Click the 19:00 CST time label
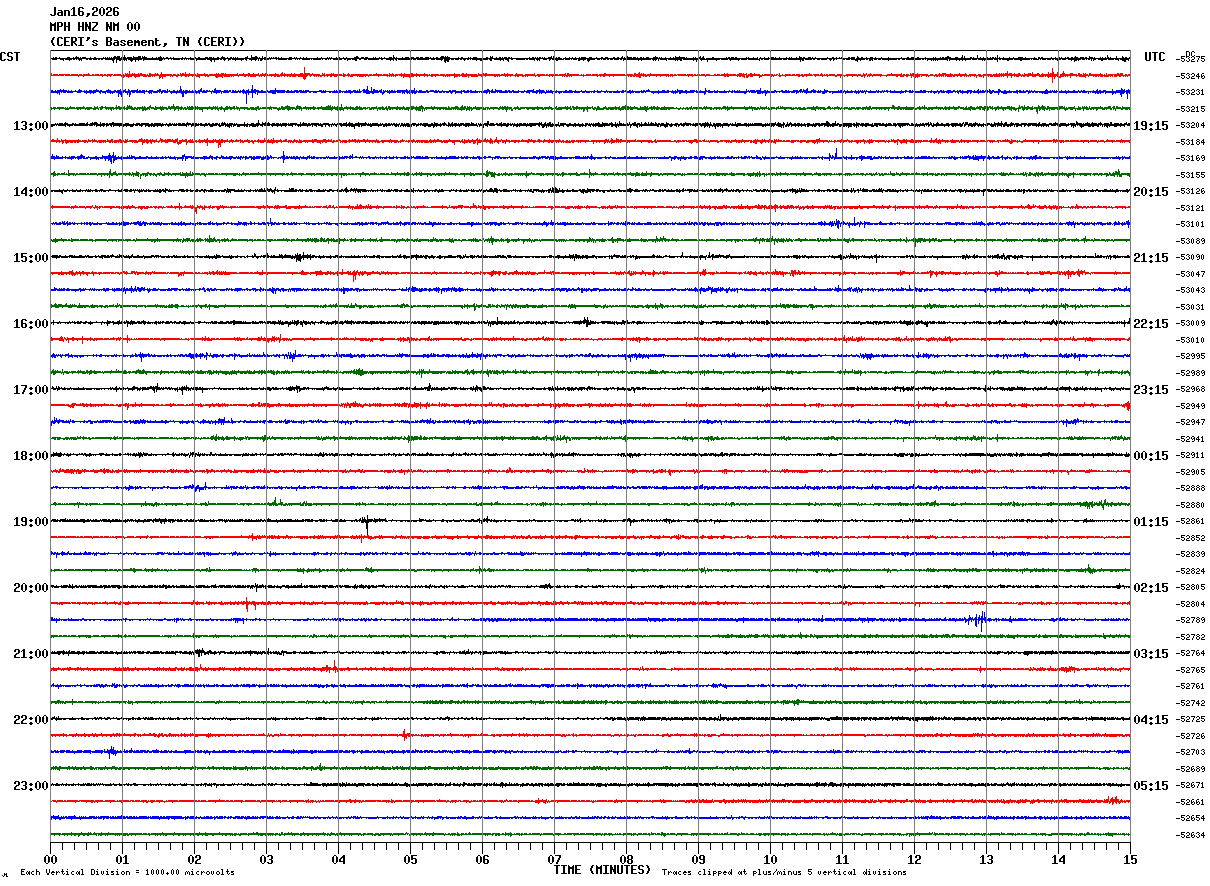 (x=30, y=522)
